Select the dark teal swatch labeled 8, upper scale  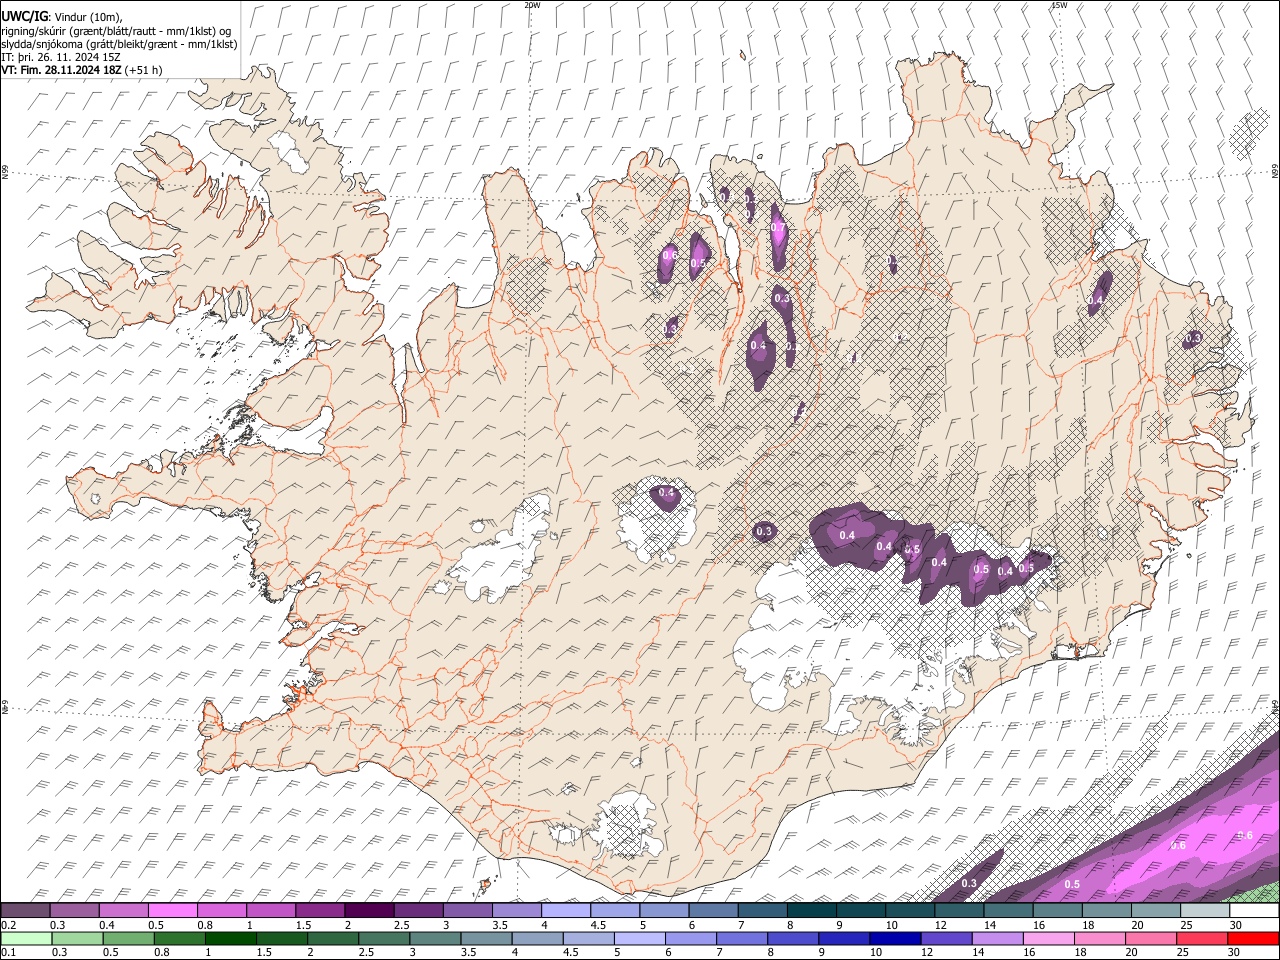pos(812,911)
